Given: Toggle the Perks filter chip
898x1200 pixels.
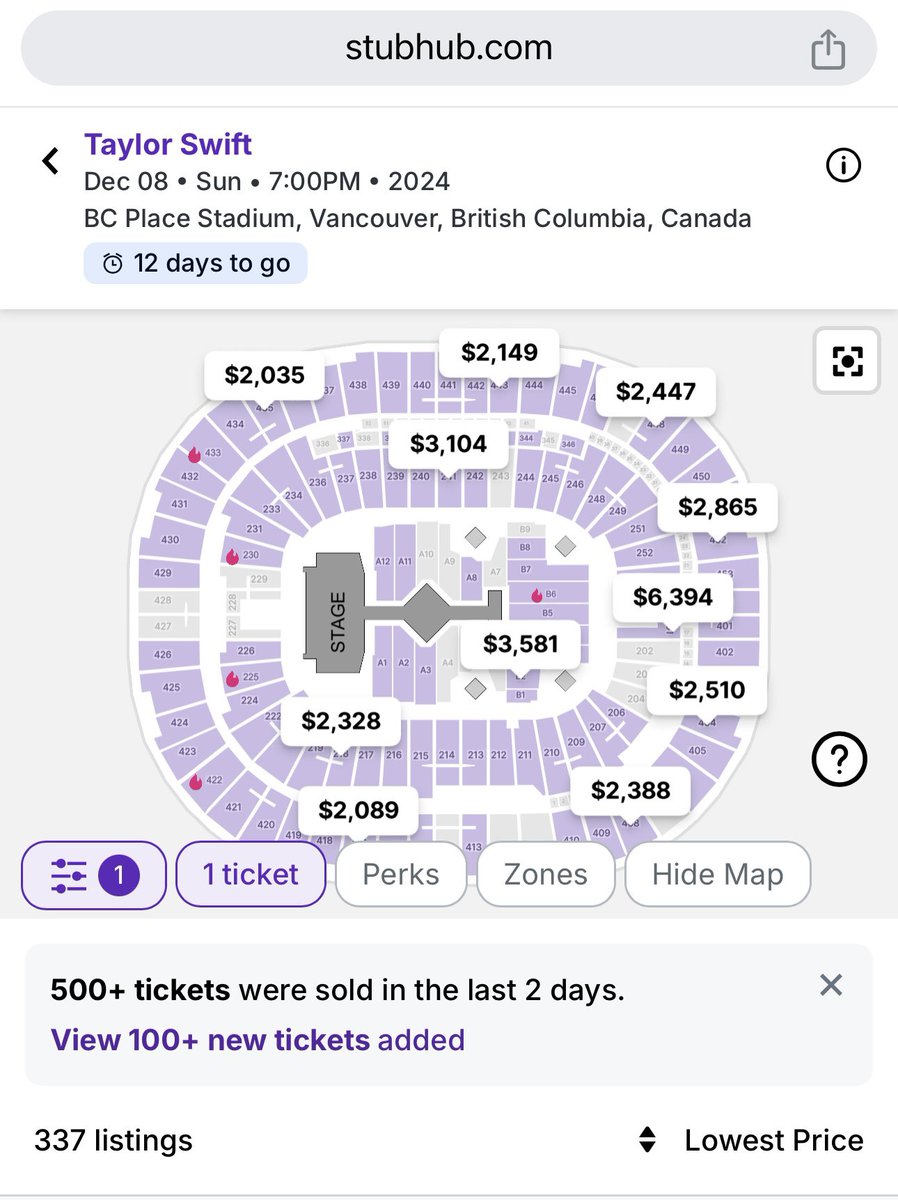Looking at the screenshot, I should [x=400, y=875].
